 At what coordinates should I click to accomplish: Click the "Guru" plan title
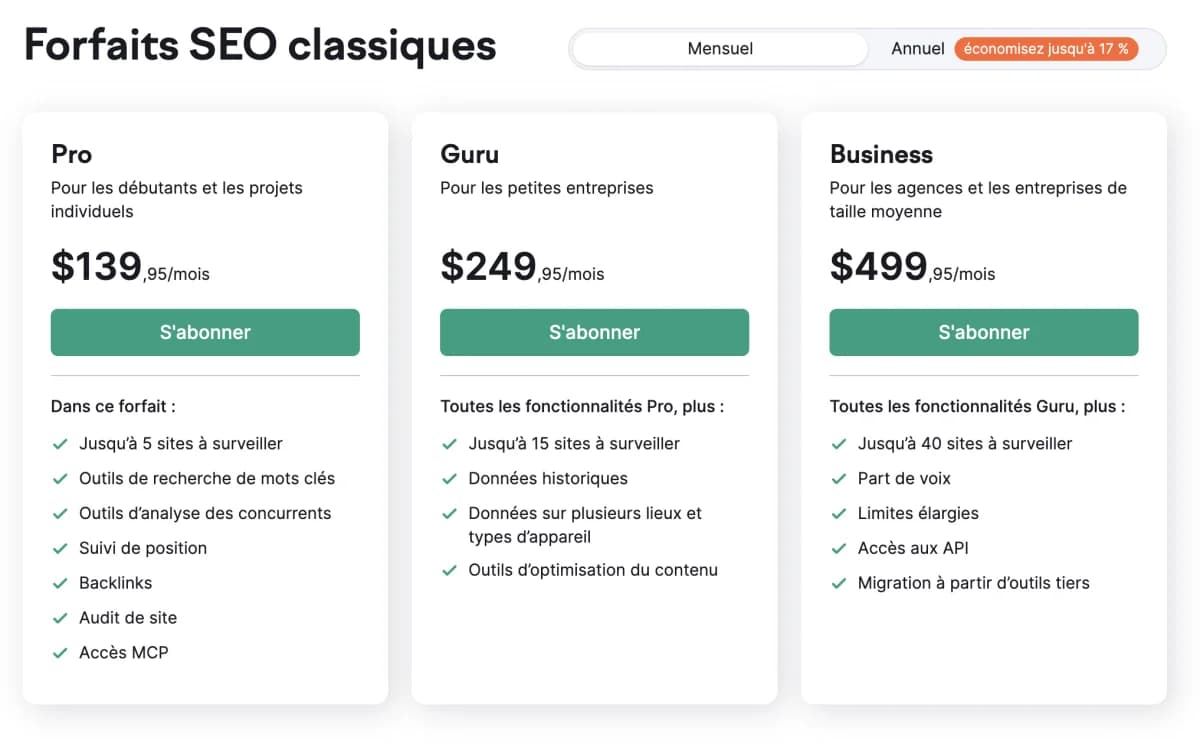[x=468, y=154]
